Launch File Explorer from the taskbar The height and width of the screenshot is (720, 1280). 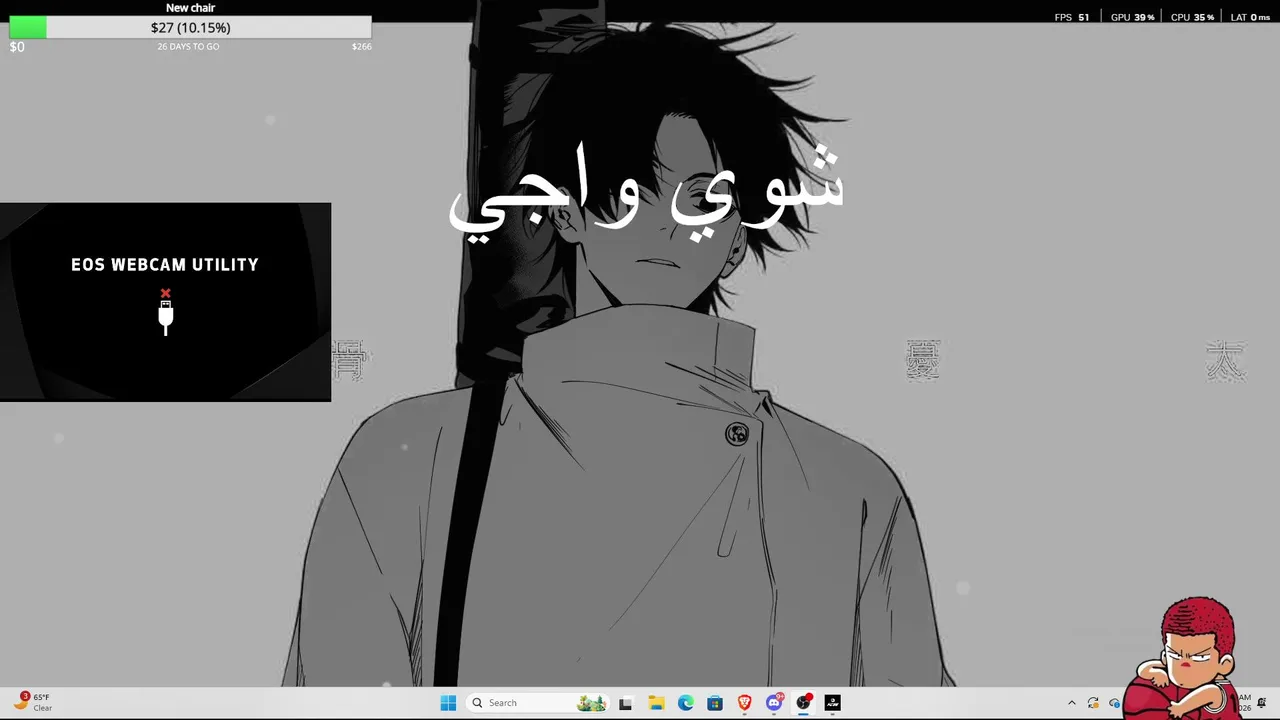[x=656, y=703]
